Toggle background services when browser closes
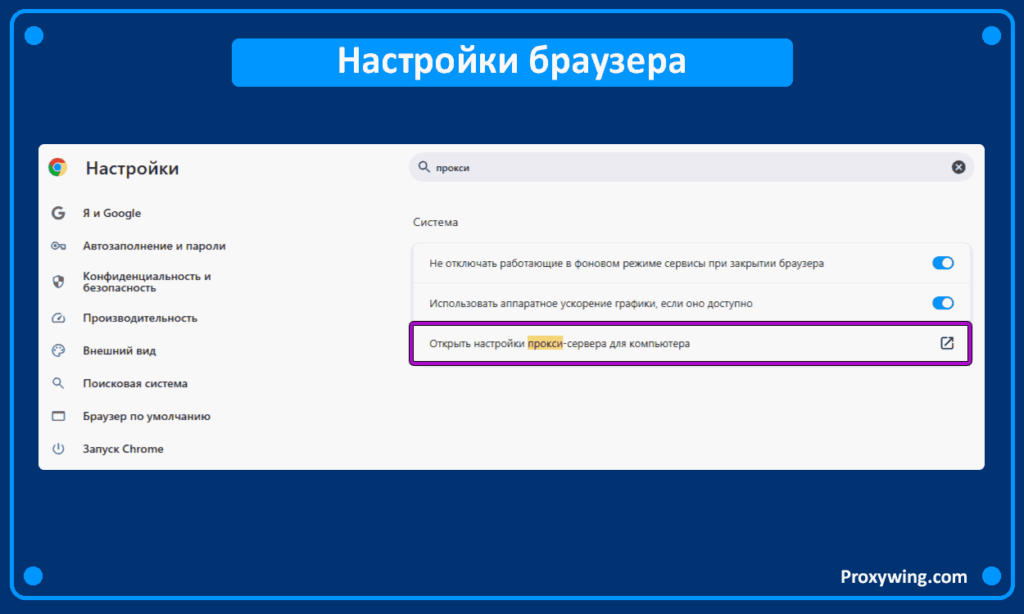This screenshot has height=614, width=1024. (x=942, y=263)
